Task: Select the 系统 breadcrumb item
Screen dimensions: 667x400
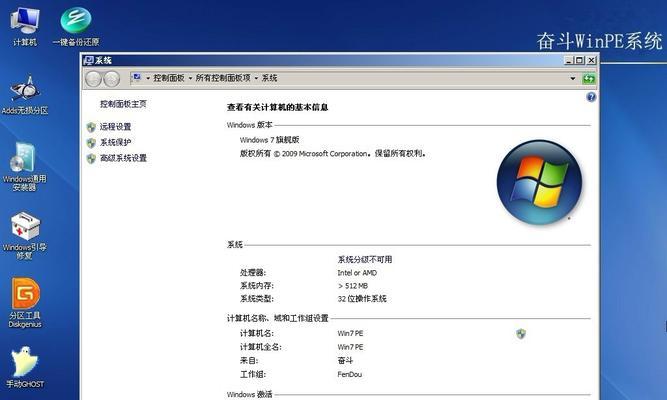Action: [269, 78]
